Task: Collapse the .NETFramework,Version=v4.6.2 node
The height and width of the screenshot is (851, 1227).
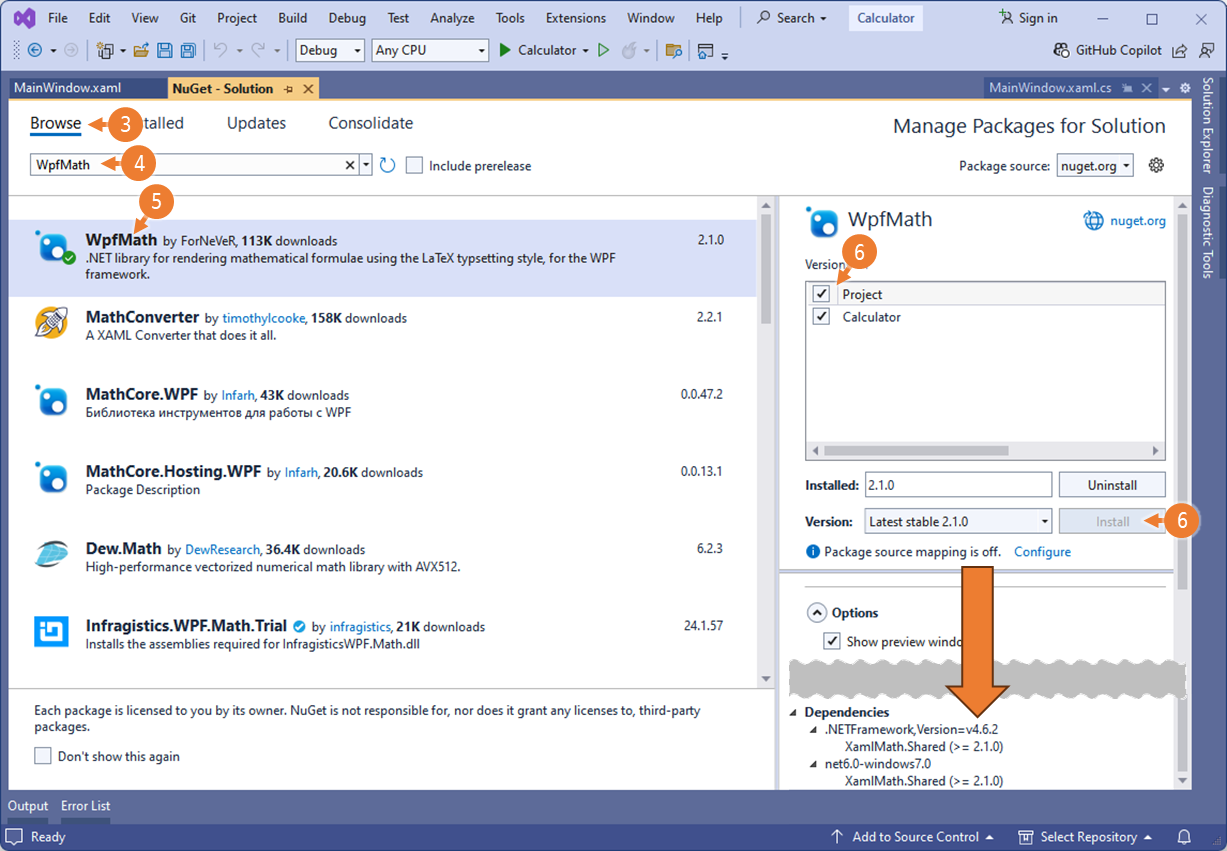Action: 814,730
